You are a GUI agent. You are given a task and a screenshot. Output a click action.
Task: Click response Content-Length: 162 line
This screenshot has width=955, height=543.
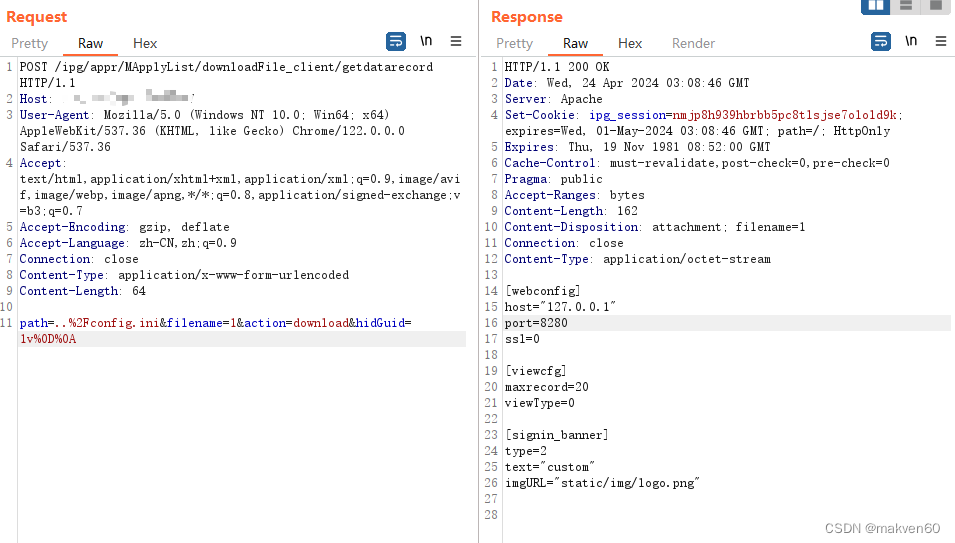pos(571,211)
